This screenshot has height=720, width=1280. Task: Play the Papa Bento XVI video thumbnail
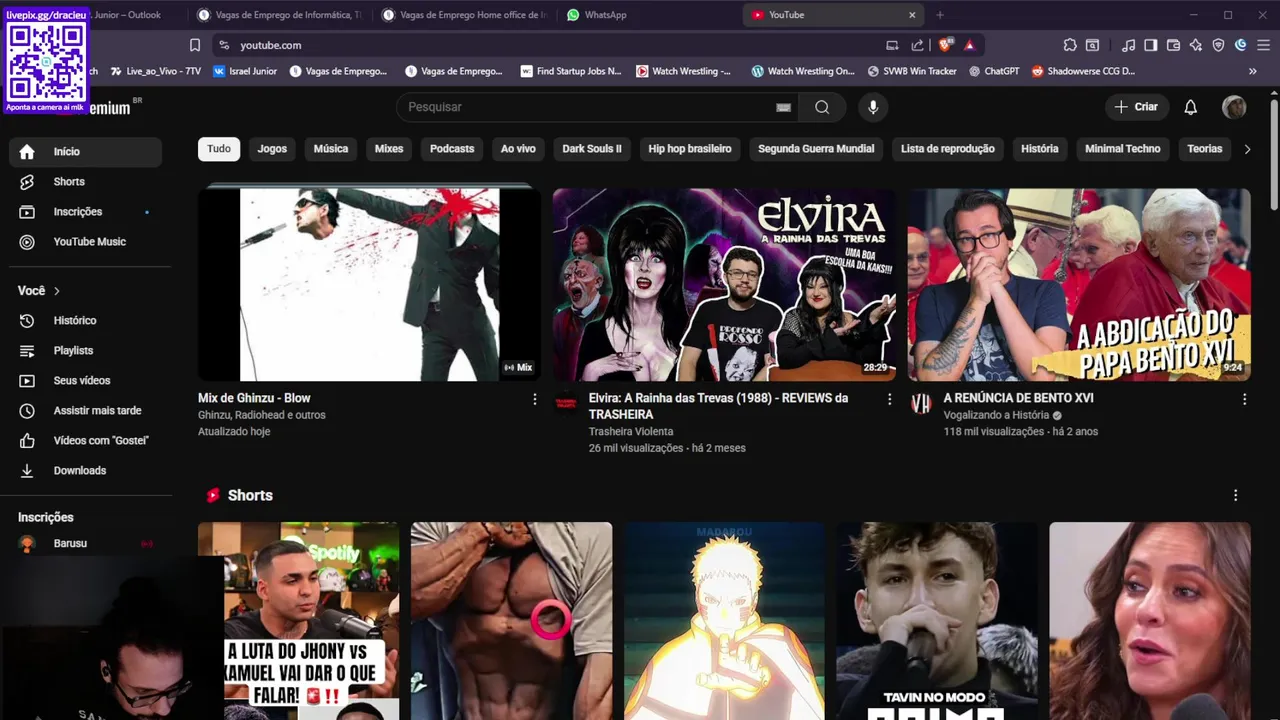pyautogui.click(x=1079, y=285)
